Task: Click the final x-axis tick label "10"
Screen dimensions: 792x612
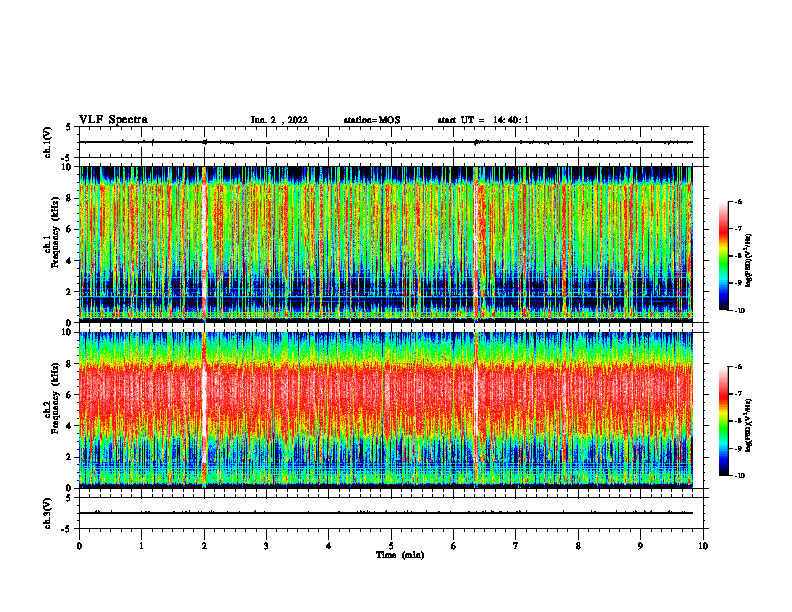Action: [x=703, y=546]
